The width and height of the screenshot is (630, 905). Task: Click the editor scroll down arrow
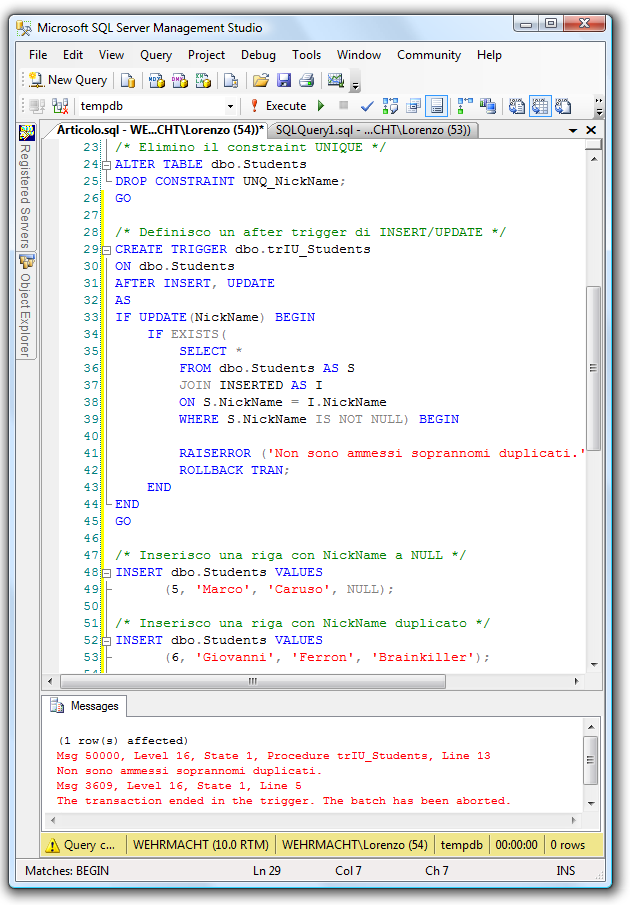point(594,665)
